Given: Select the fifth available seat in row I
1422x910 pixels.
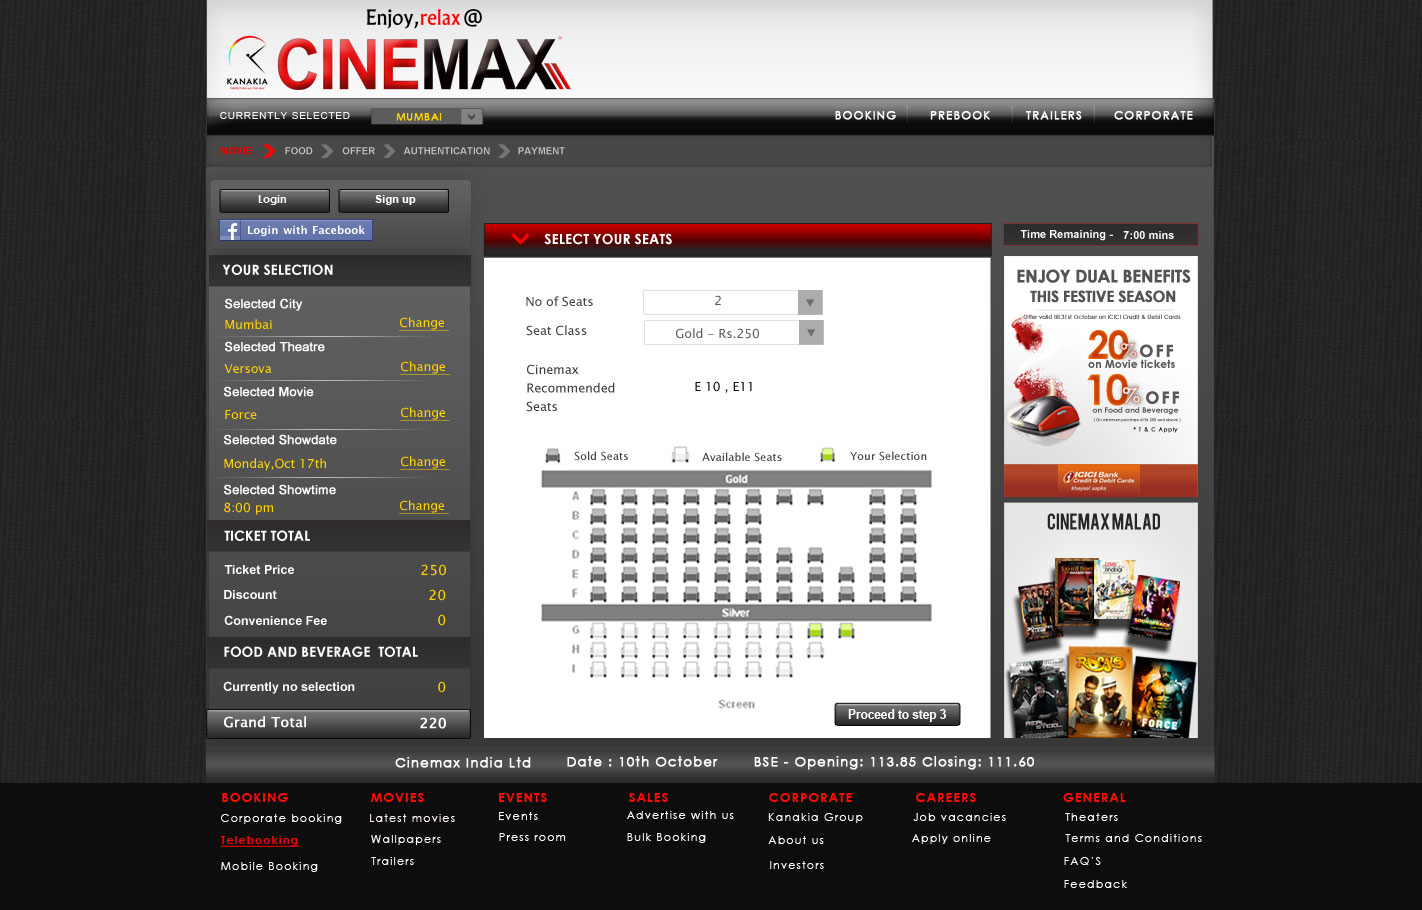Looking at the screenshot, I should (x=722, y=669).
